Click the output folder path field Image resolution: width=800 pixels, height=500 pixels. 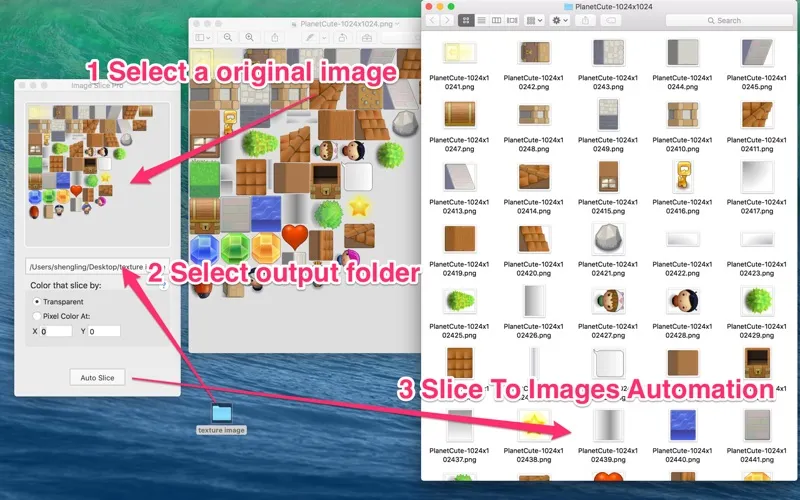click(97, 267)
